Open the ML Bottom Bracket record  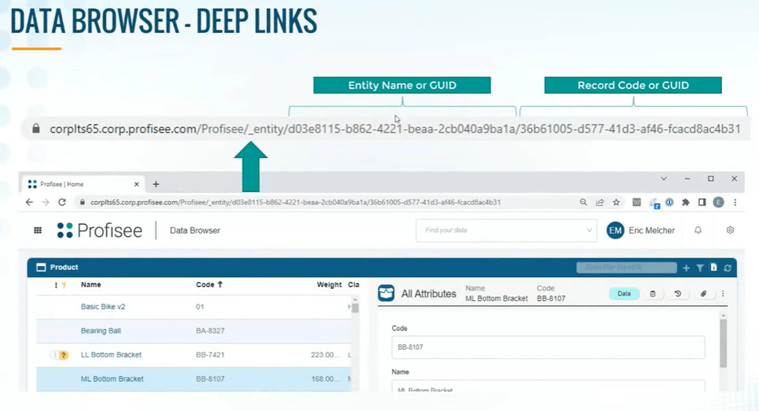coord(112,379)
